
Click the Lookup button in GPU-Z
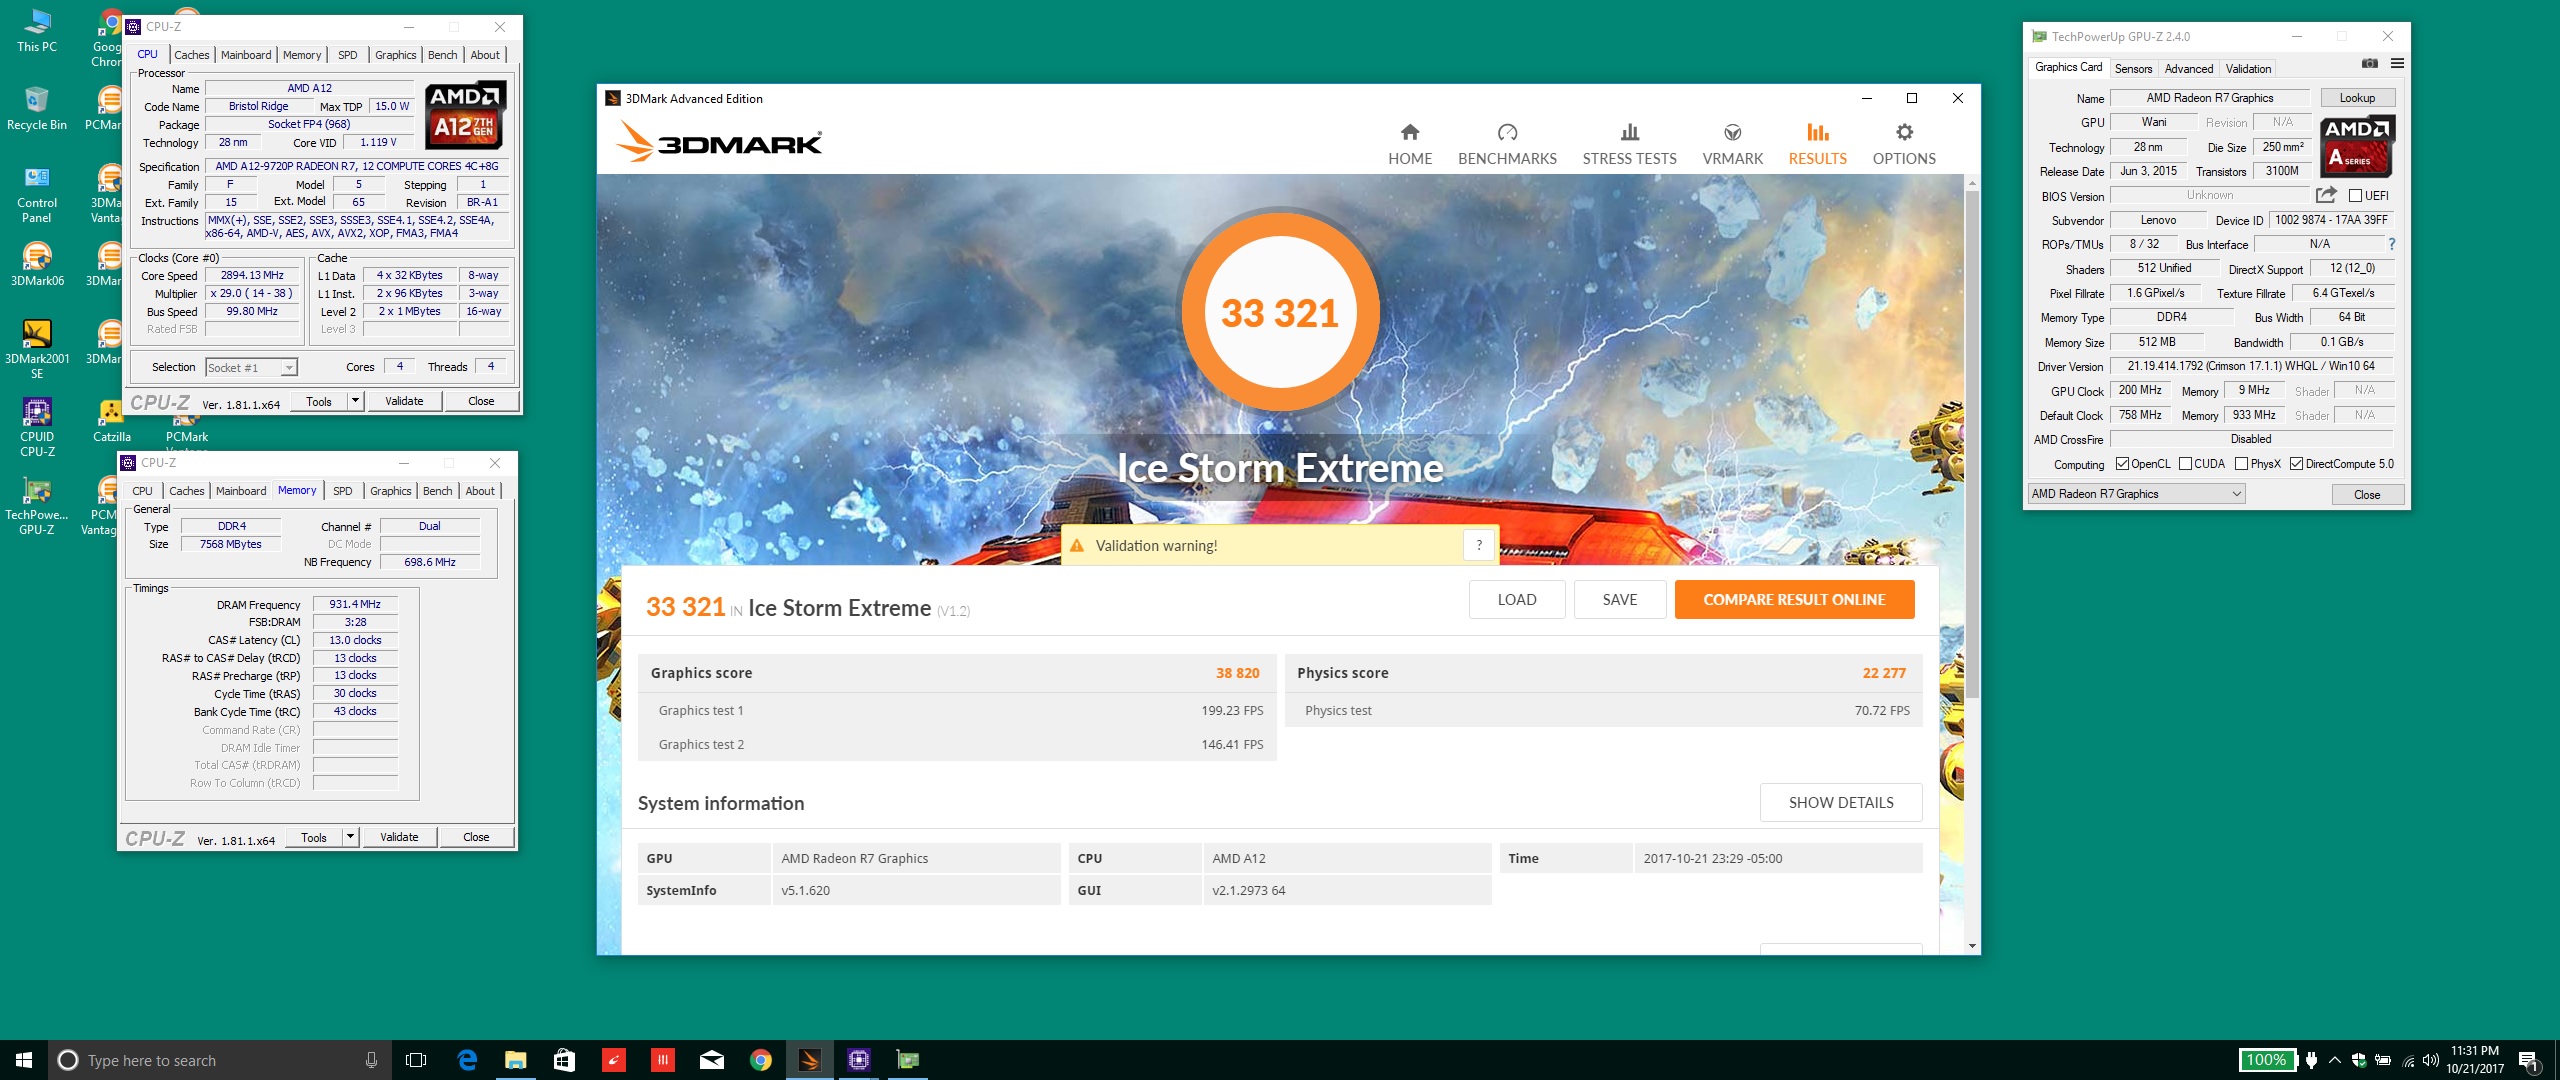point(2357,98)
